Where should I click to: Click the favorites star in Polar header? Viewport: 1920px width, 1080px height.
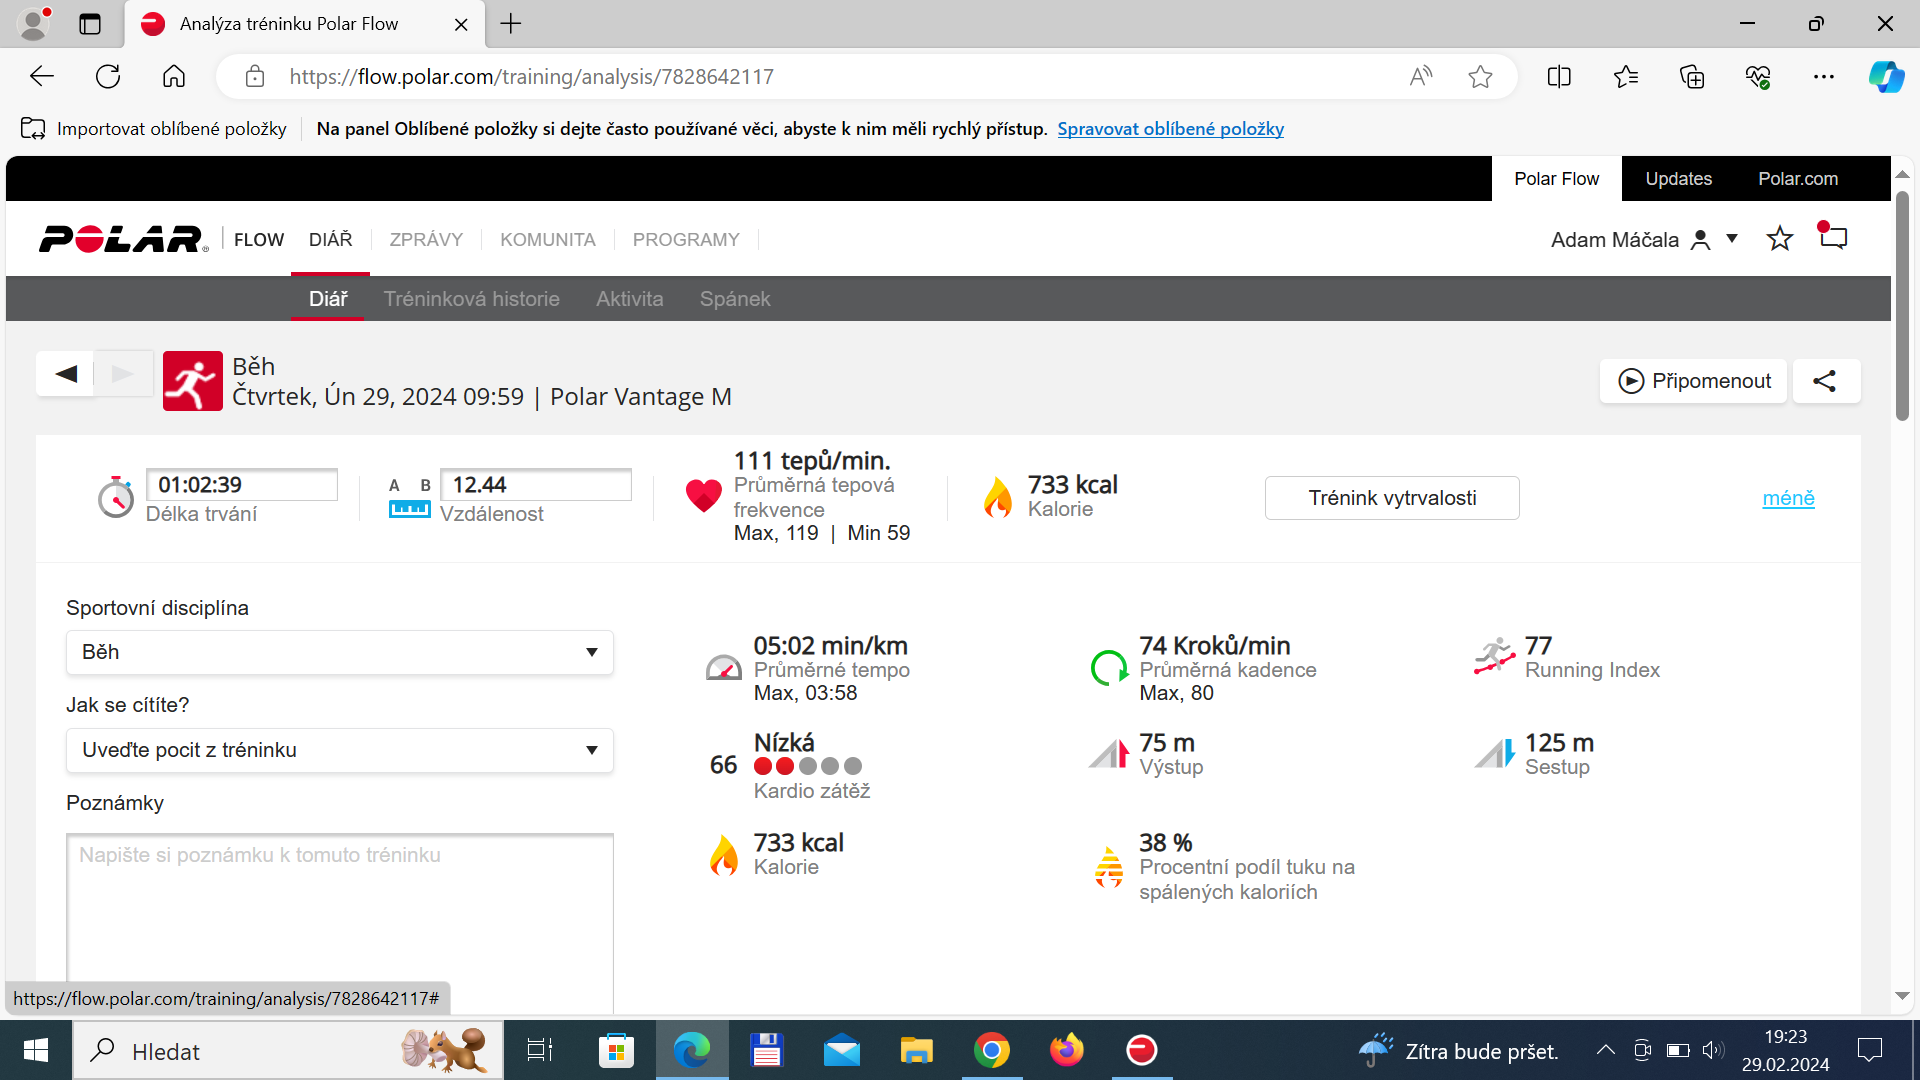pyautogui.click(x=1779, y=239)
